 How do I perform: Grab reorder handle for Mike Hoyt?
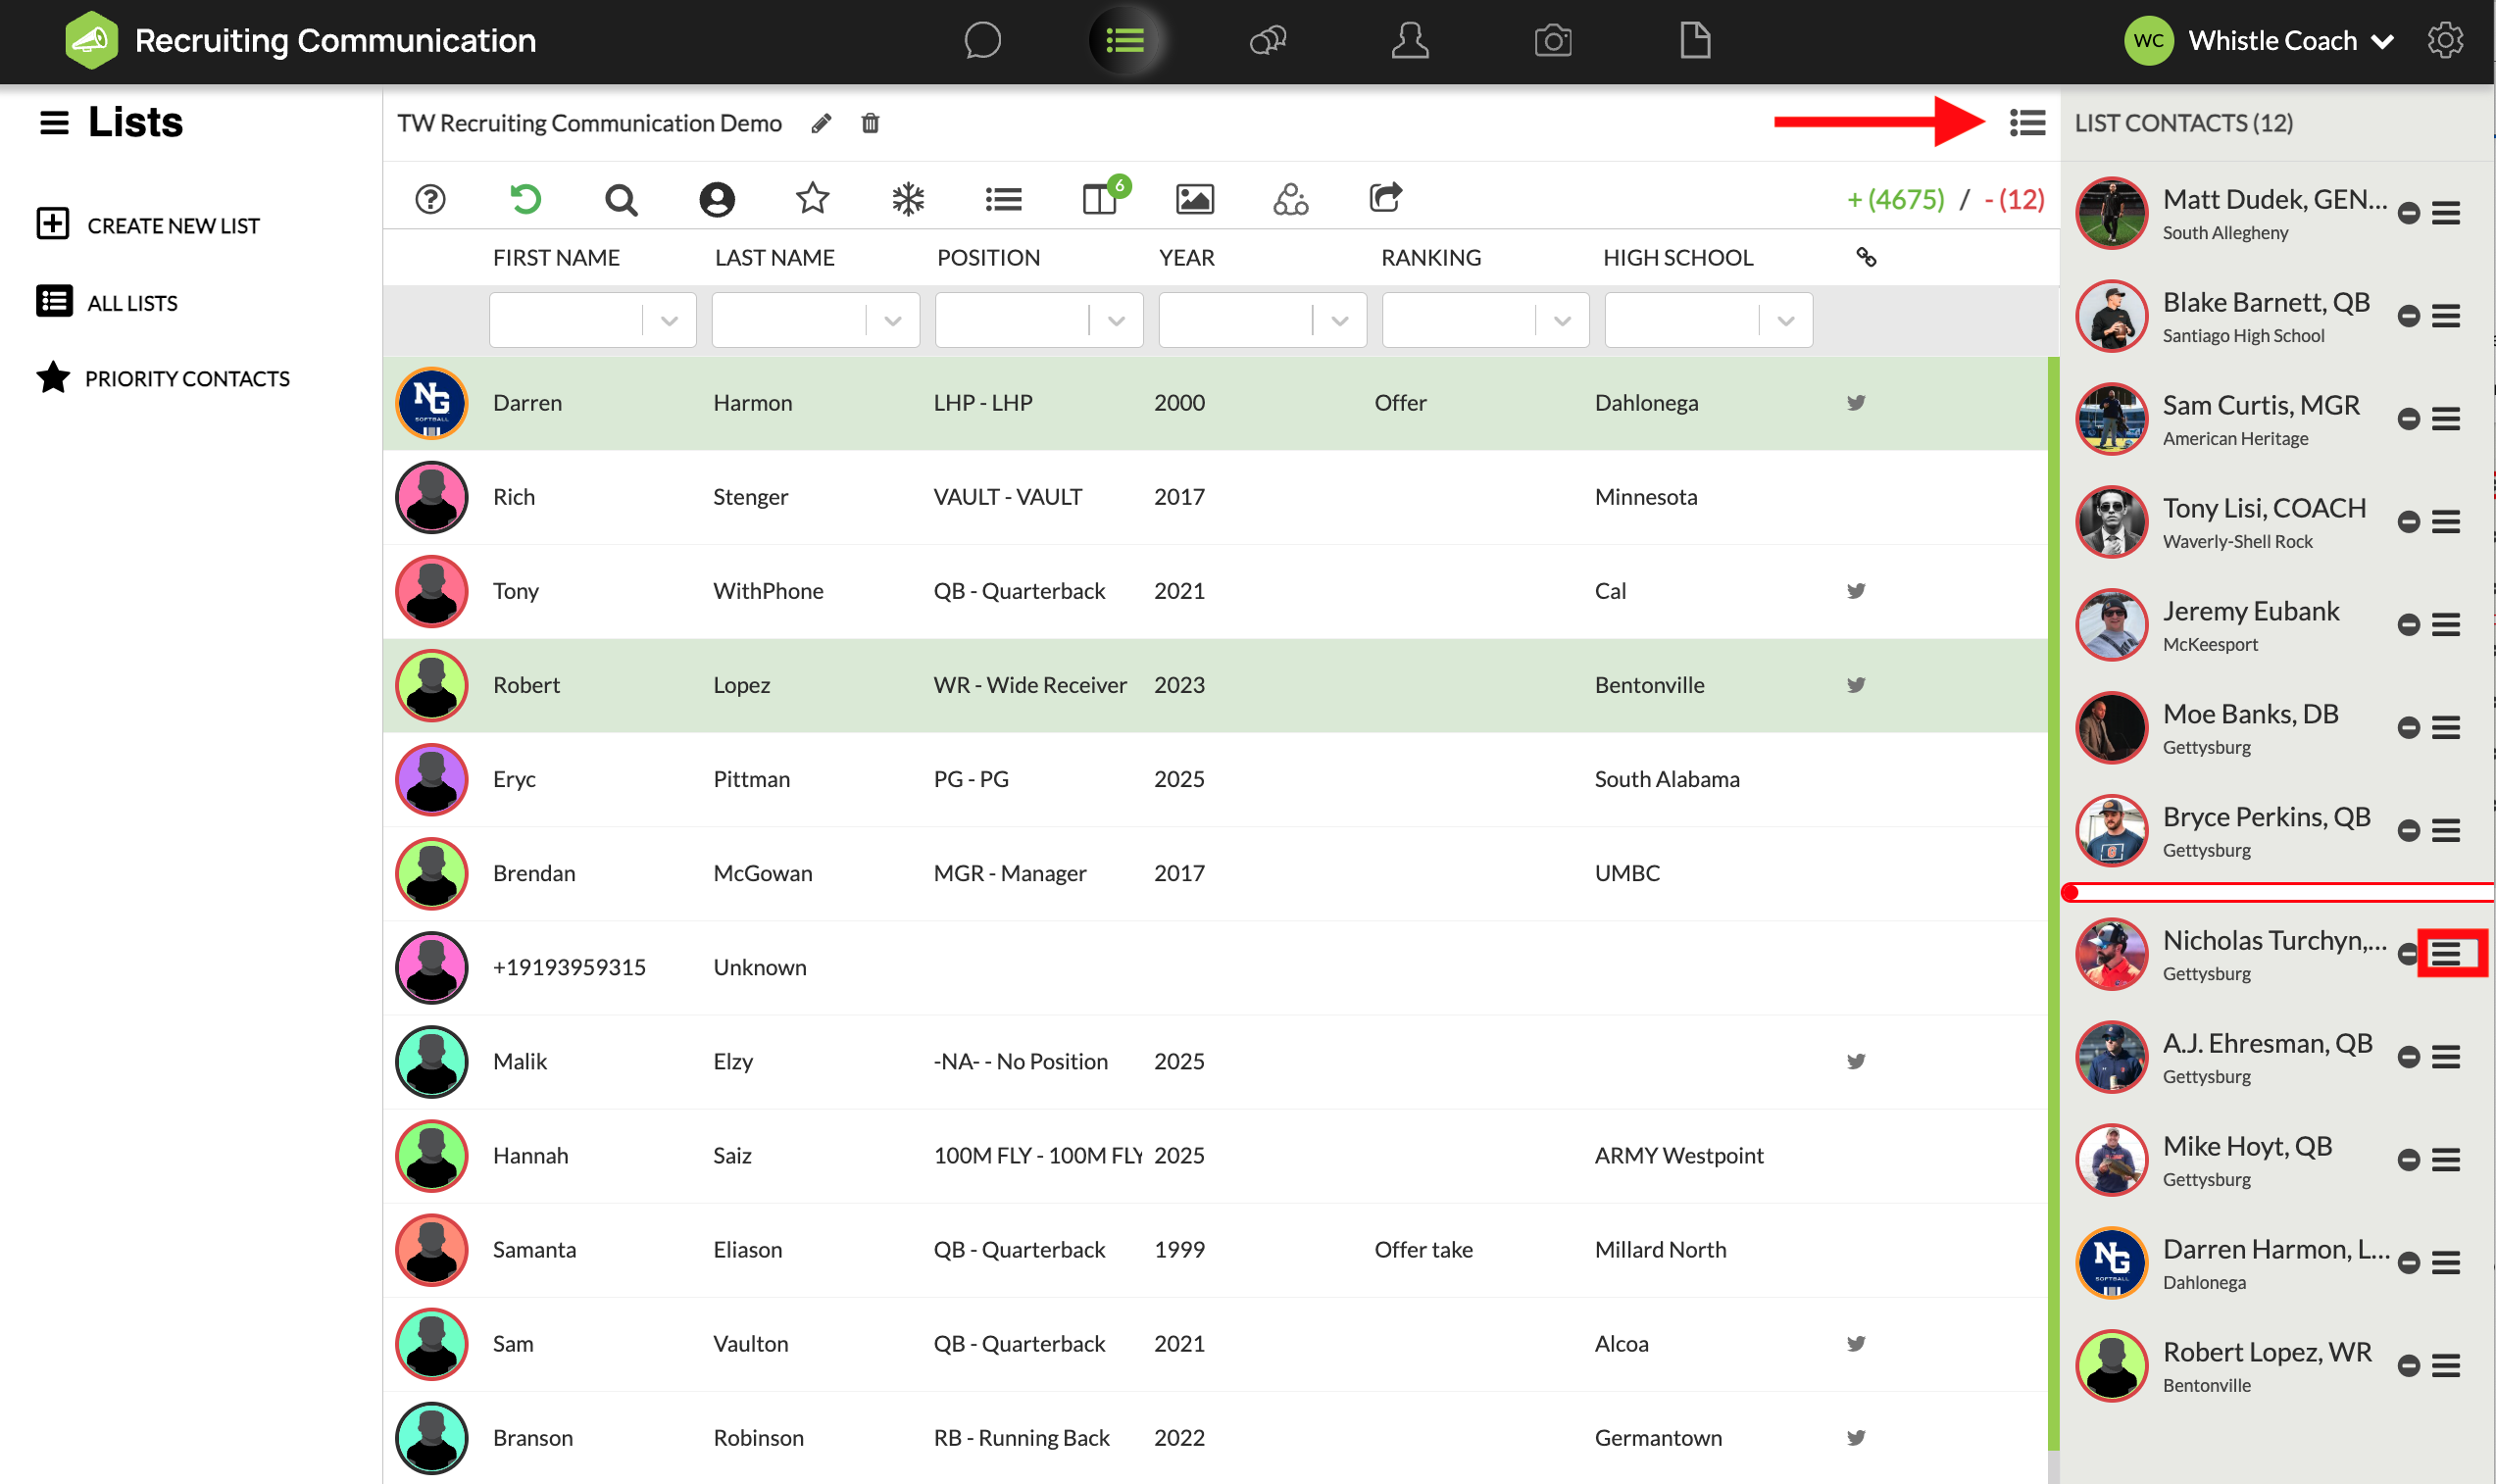click(2446, 1160)
